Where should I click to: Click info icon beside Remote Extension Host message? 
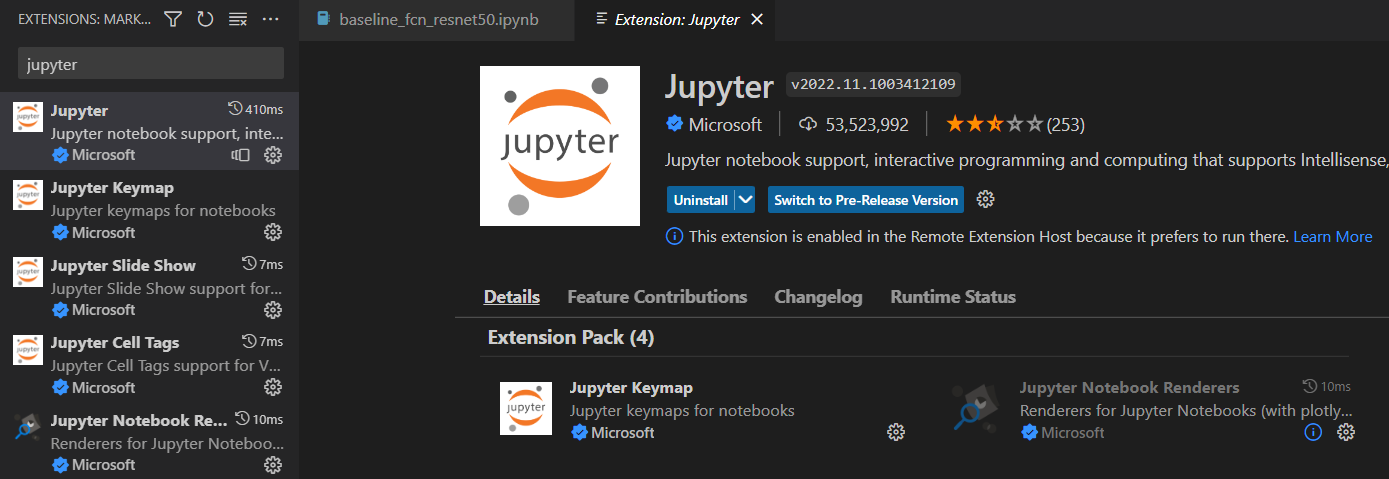(674, 237)
